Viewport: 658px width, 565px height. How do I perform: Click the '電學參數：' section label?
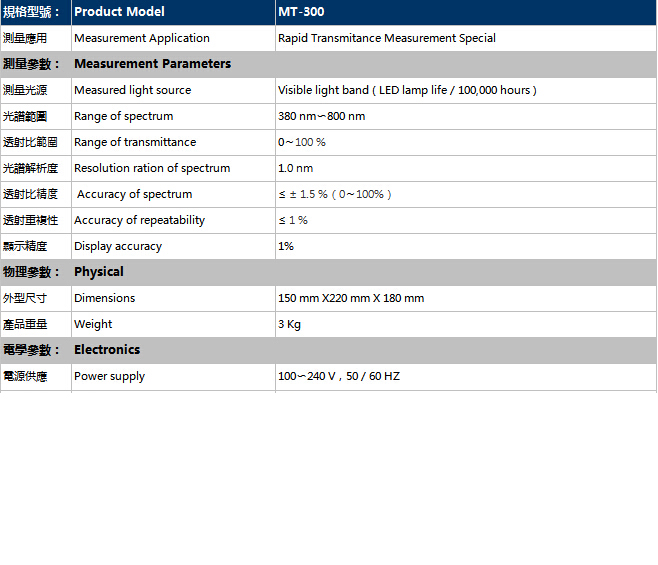(x=31, y=350)
